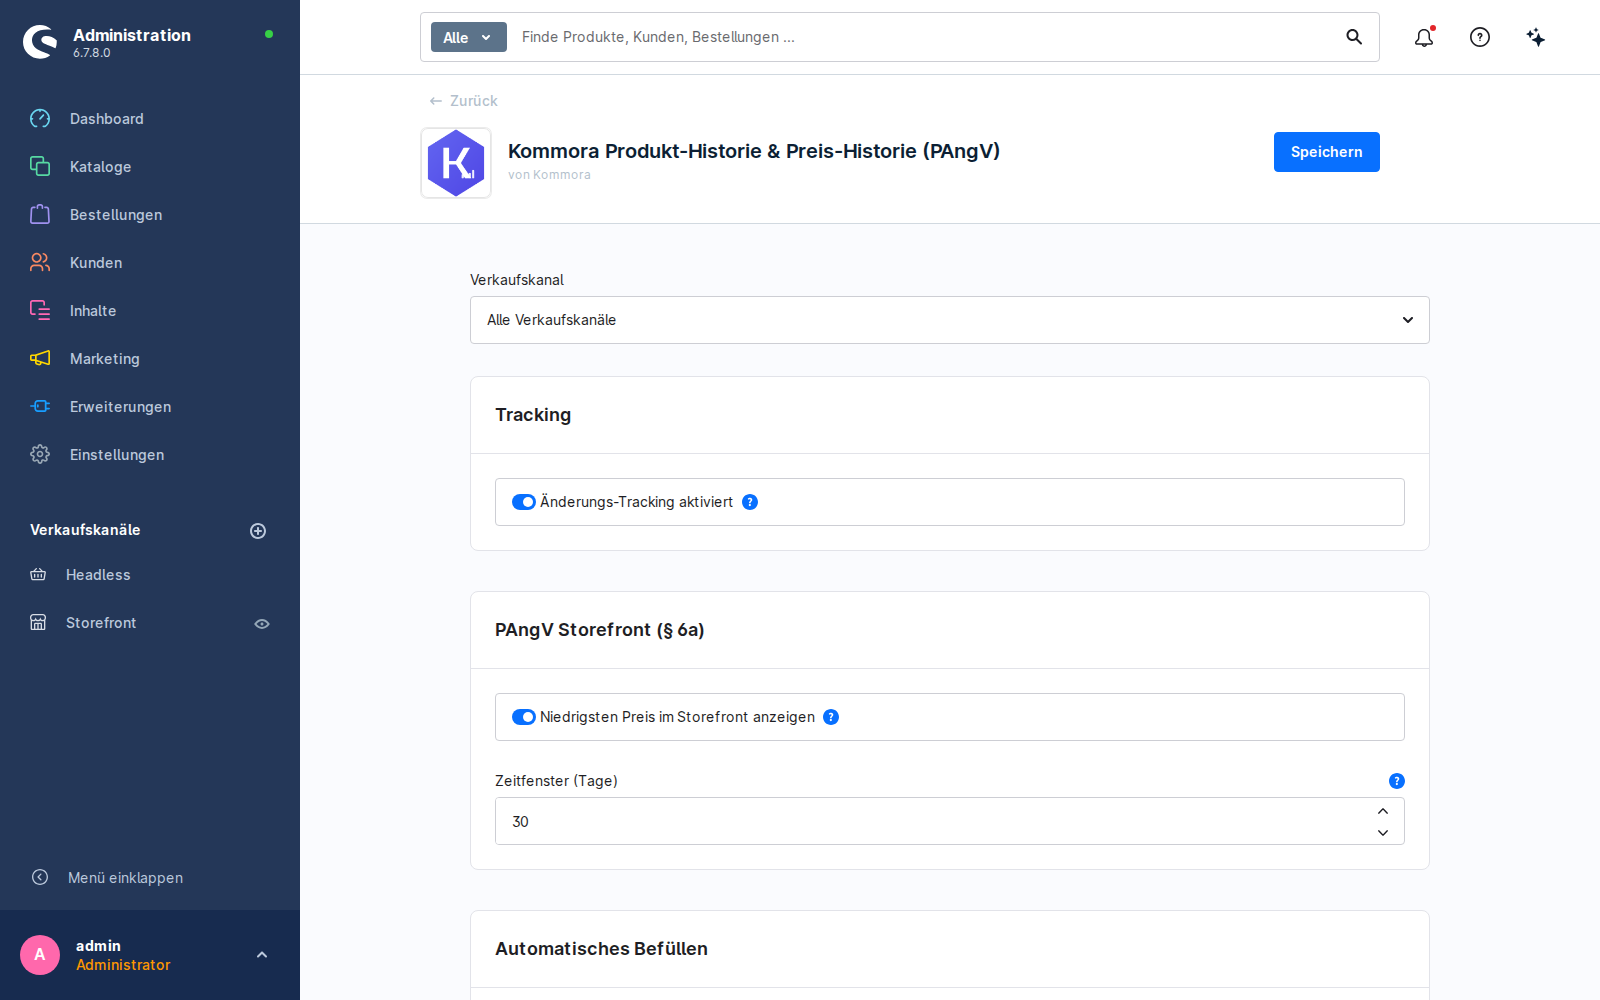1600x1000 pixels.
Task: Toggle Niedrigsten Preis im Storefront anzeigen switch
Action: (524, 717)
